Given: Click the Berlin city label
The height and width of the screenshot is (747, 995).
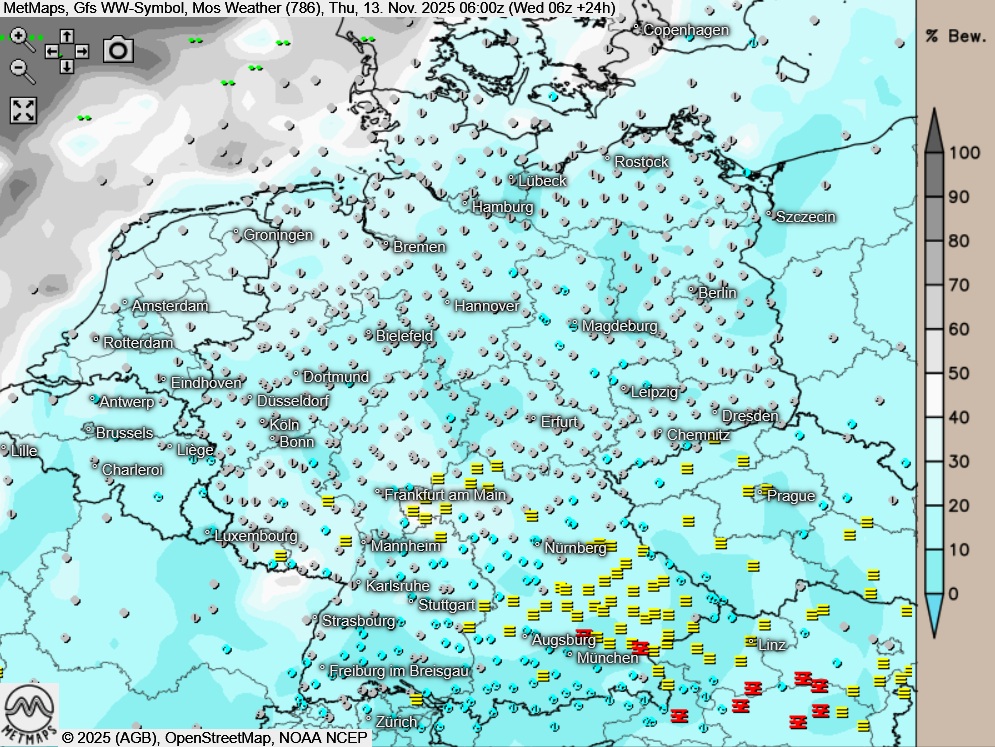Looking at the screenshot, I should (717, 293).
